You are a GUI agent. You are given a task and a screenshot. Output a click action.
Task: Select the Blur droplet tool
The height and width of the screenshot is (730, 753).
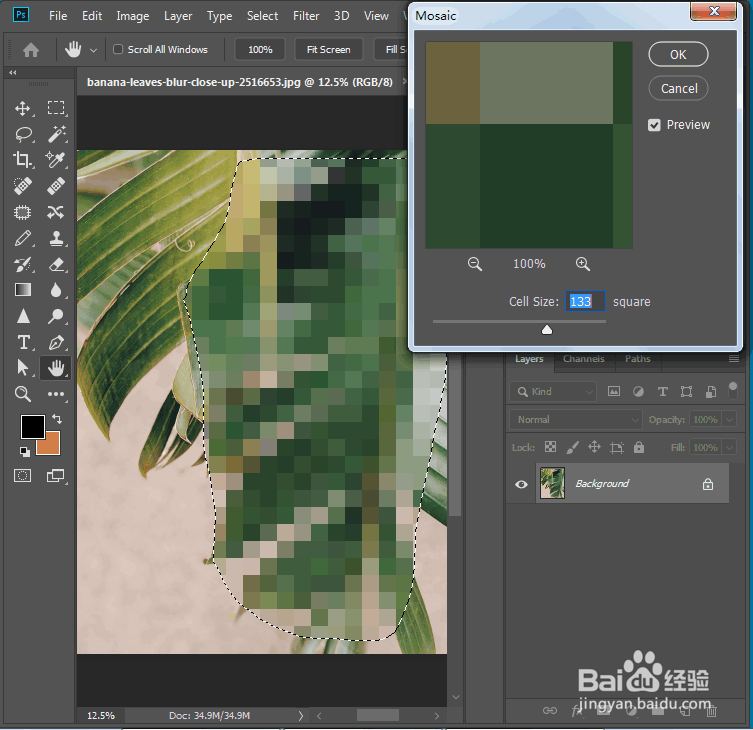click(56, 290)
